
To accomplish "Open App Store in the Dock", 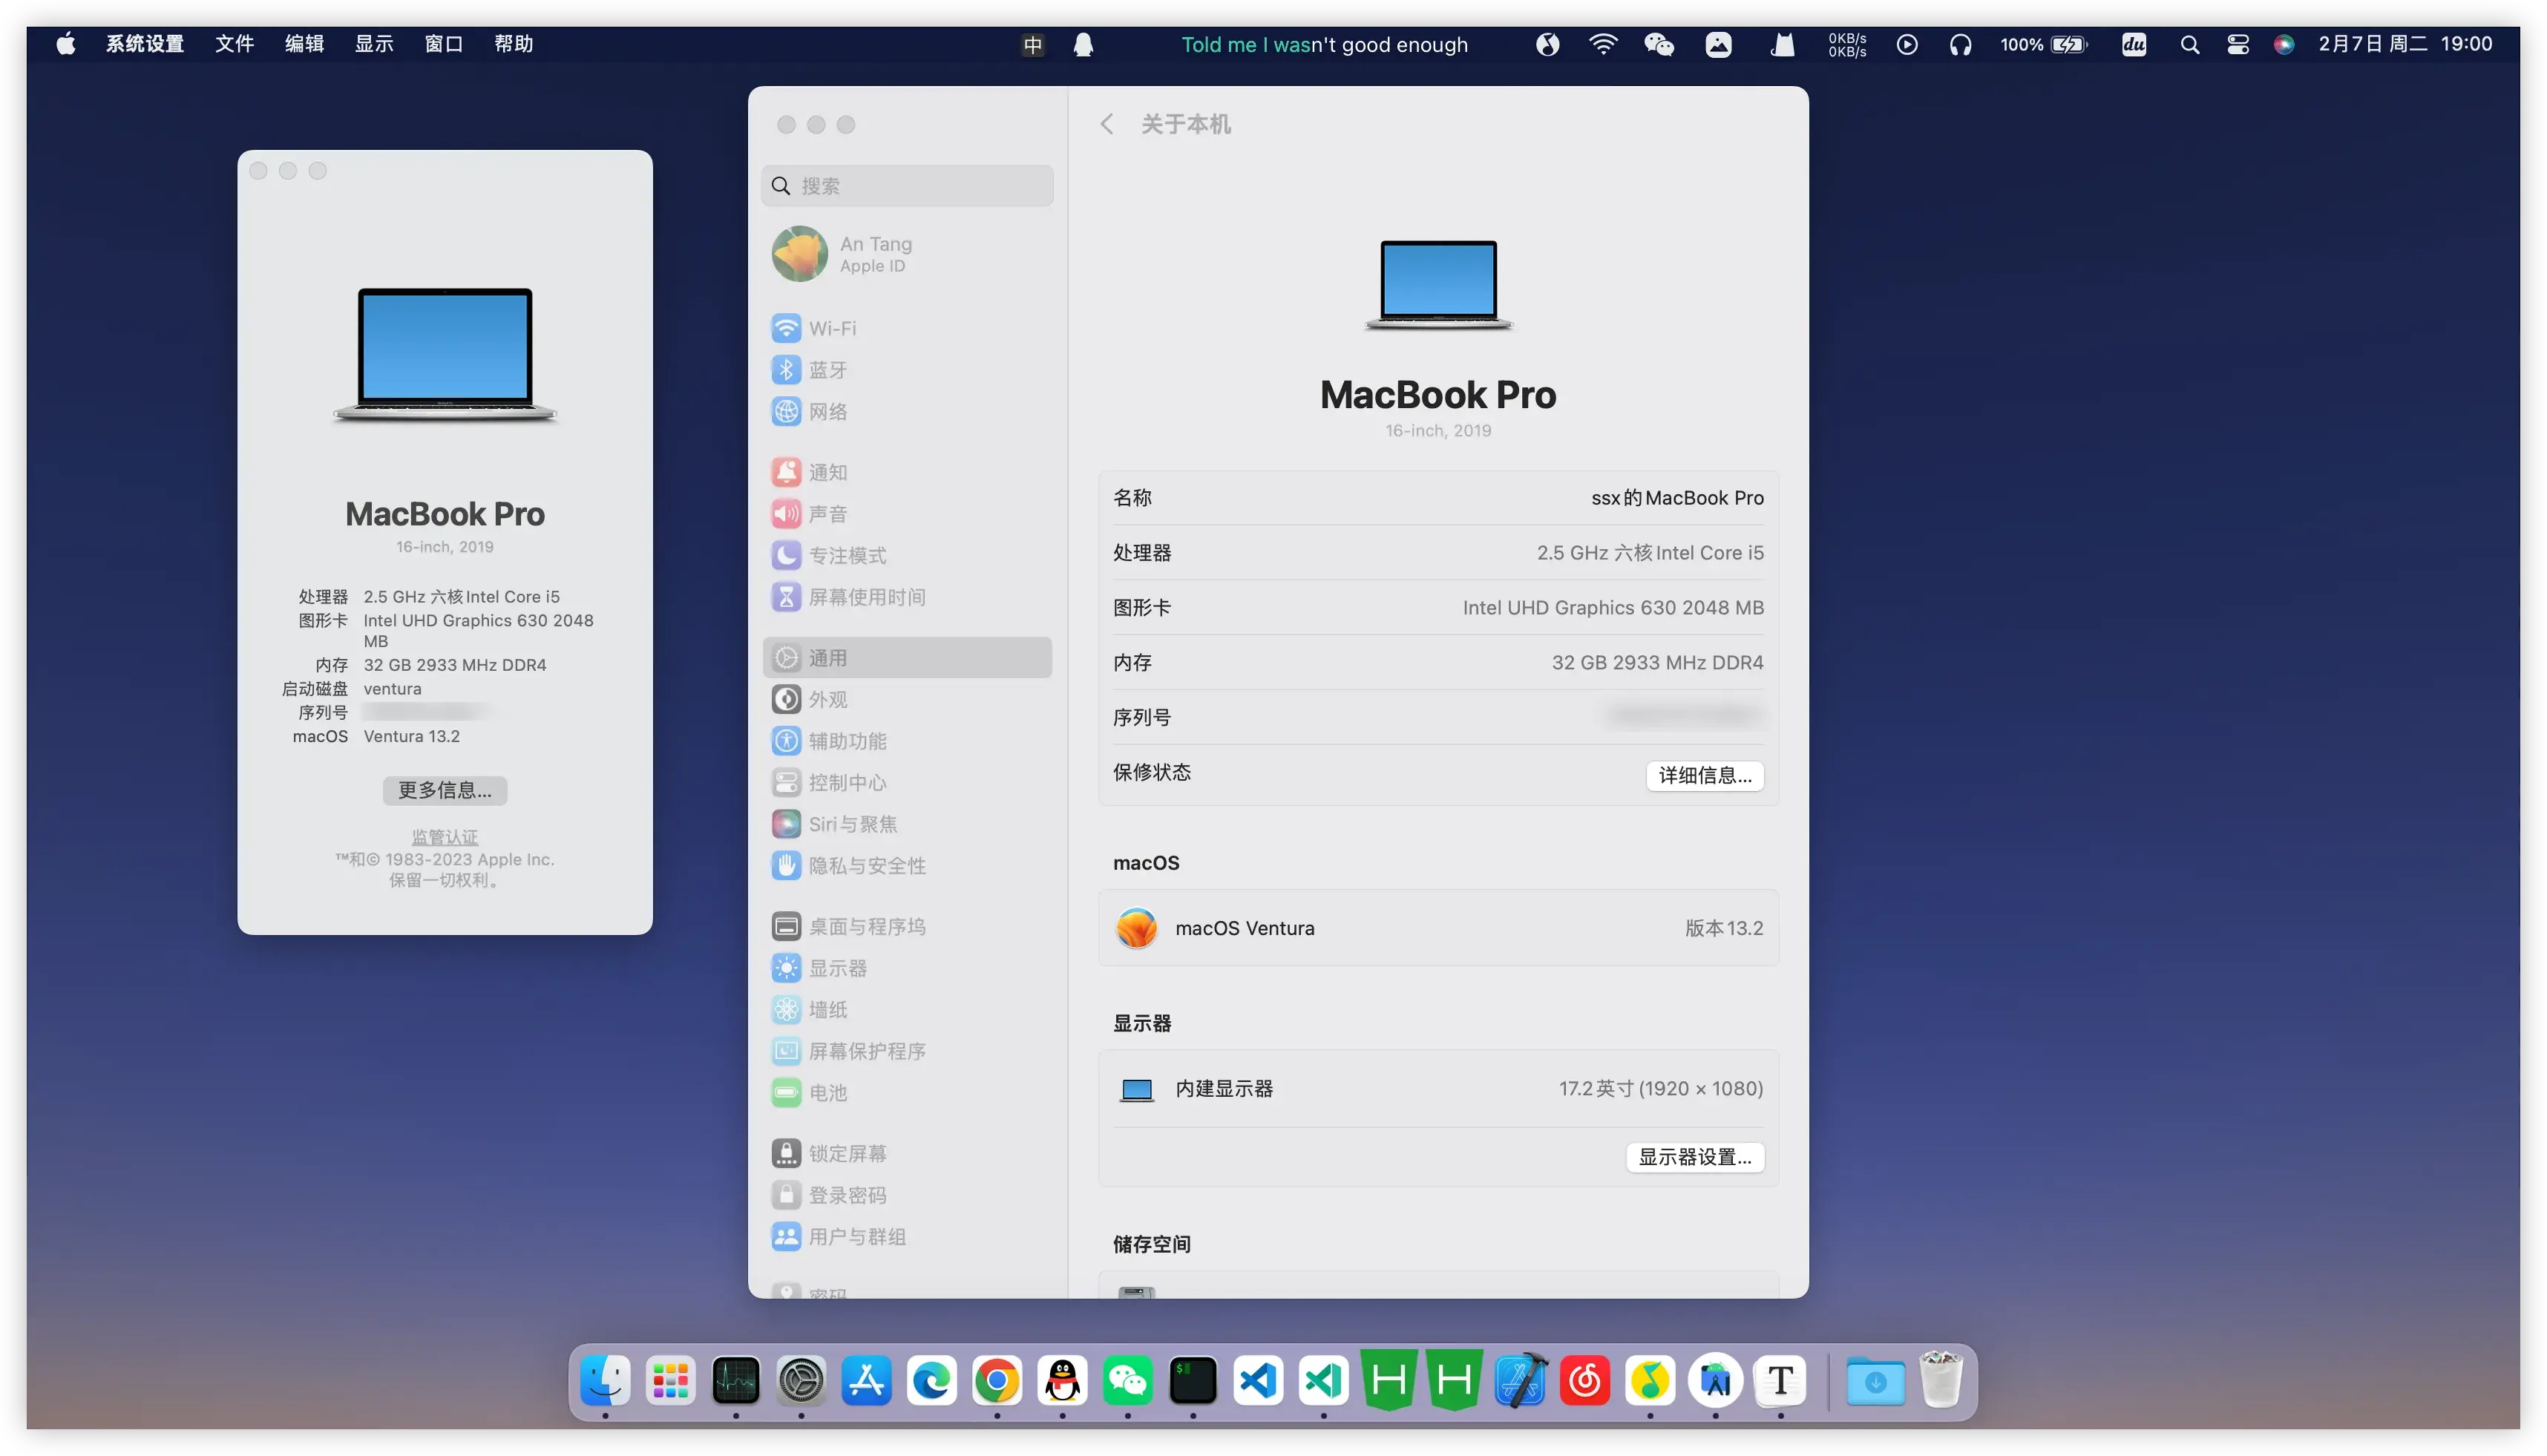I will point(866,1381).
